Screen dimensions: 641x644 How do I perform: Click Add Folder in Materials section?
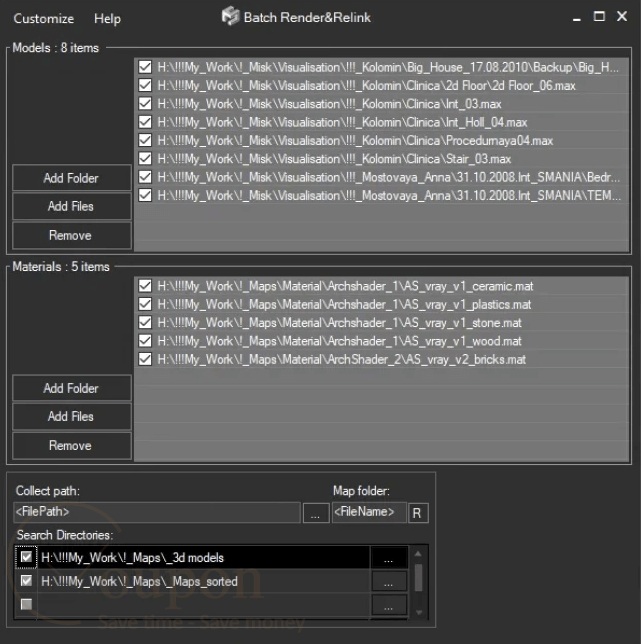pyautogui.click(x=72, y=388)
